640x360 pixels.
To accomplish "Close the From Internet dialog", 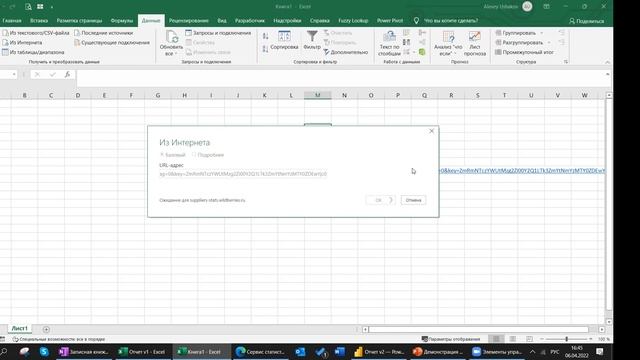I will coord(431,131).
